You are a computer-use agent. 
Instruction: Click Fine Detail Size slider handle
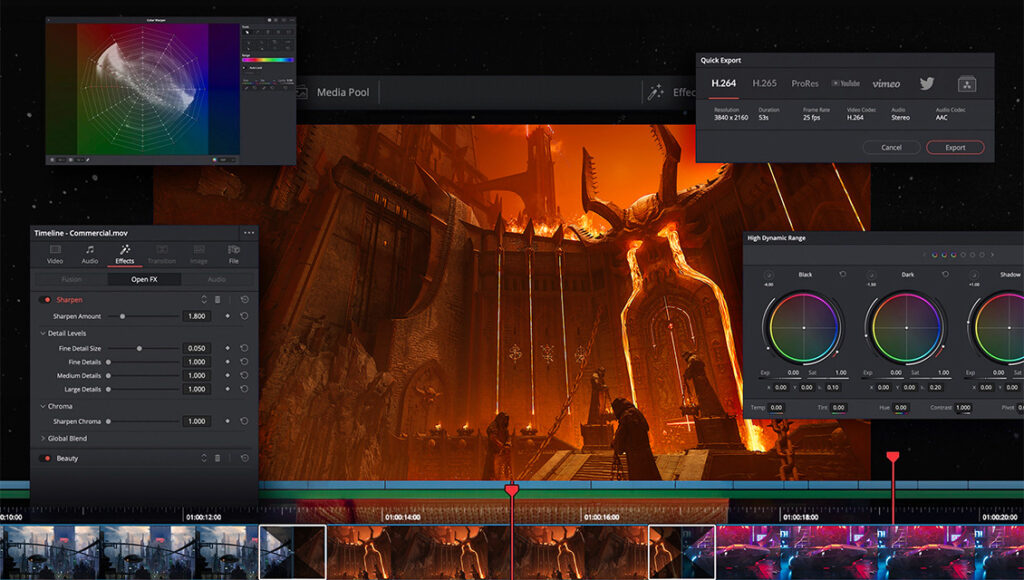(x=139, y=348)
